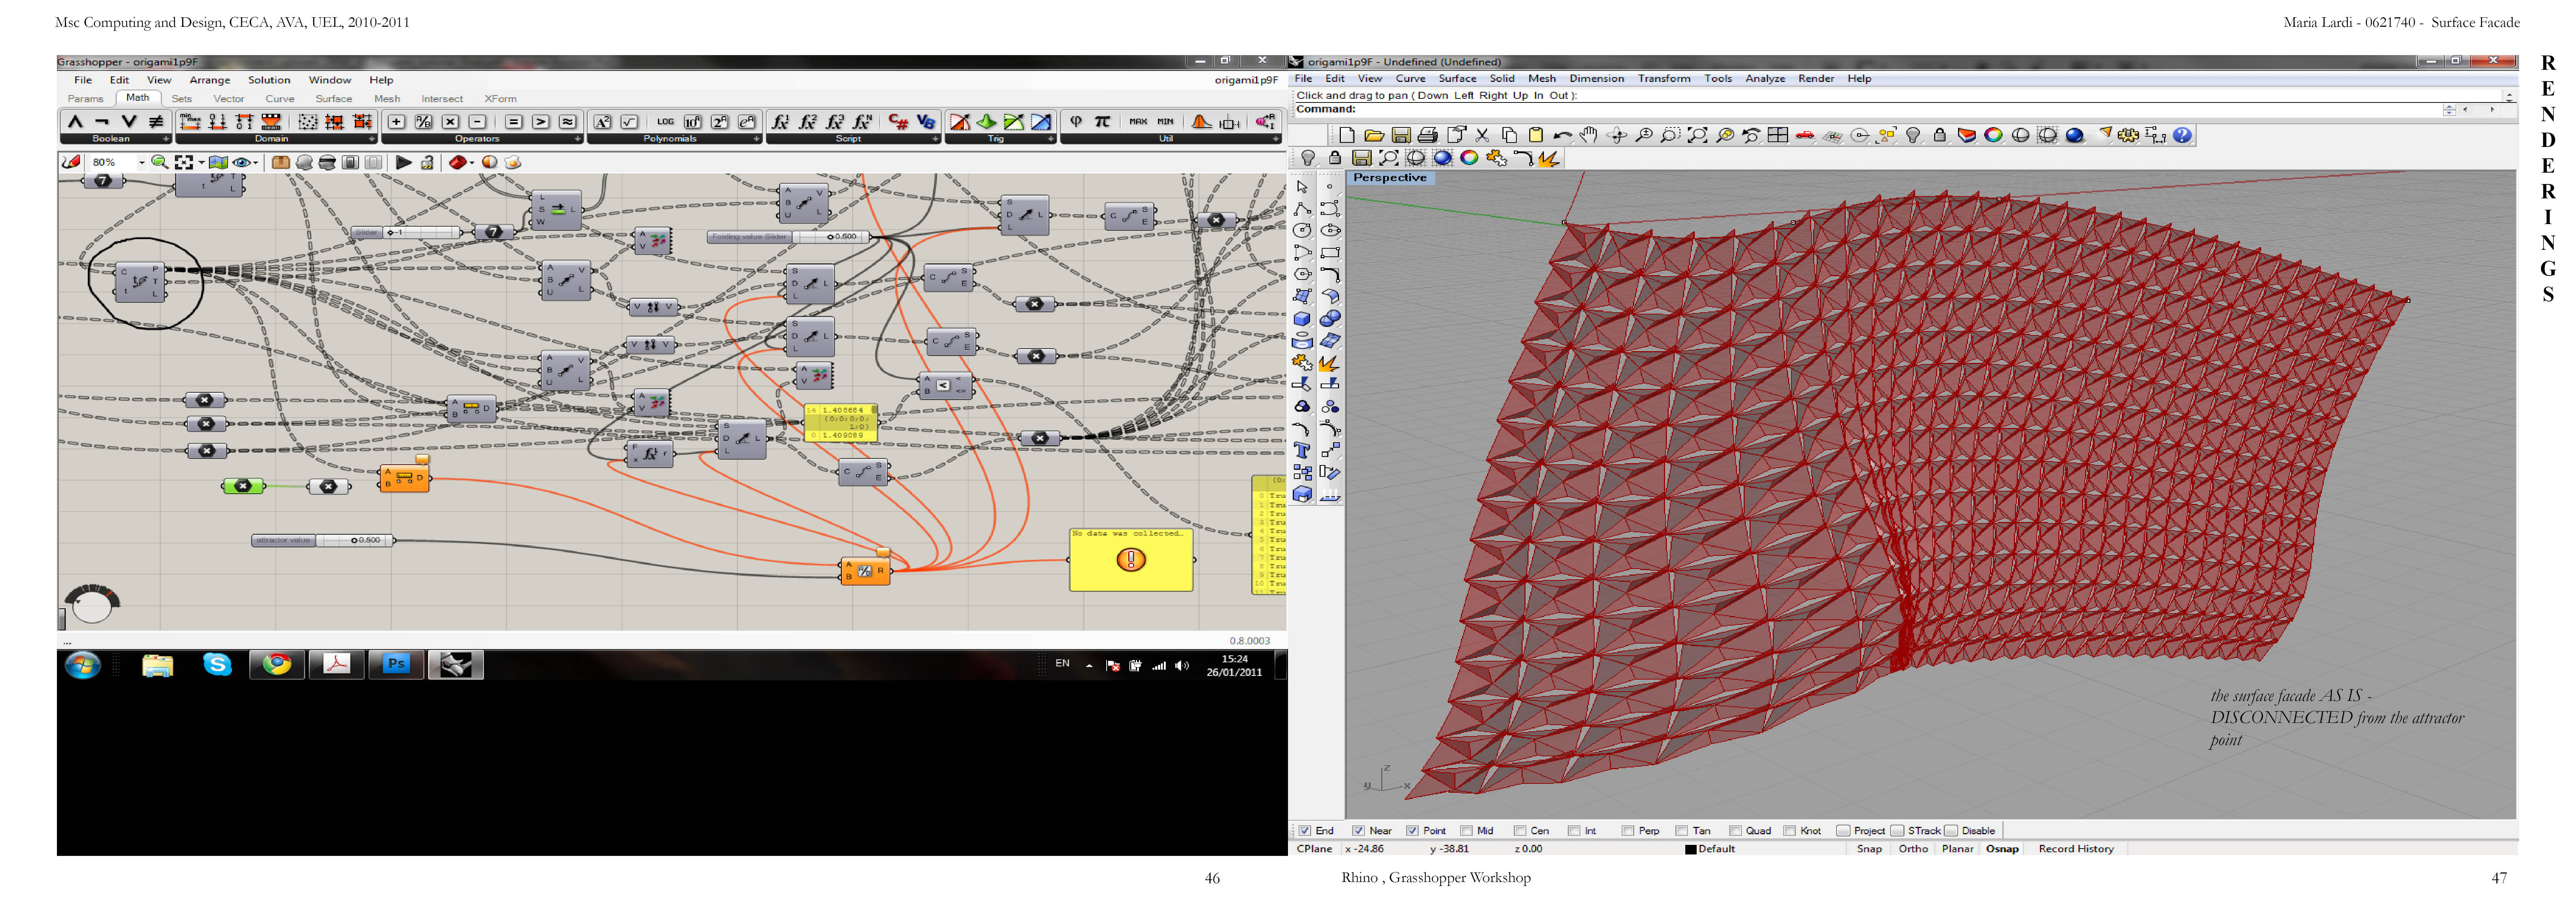This screenshot has height=911, width=2576.
Task: Open the preview eye dropdown arrow
Action: pyautogui.click(x=256, y=162)
